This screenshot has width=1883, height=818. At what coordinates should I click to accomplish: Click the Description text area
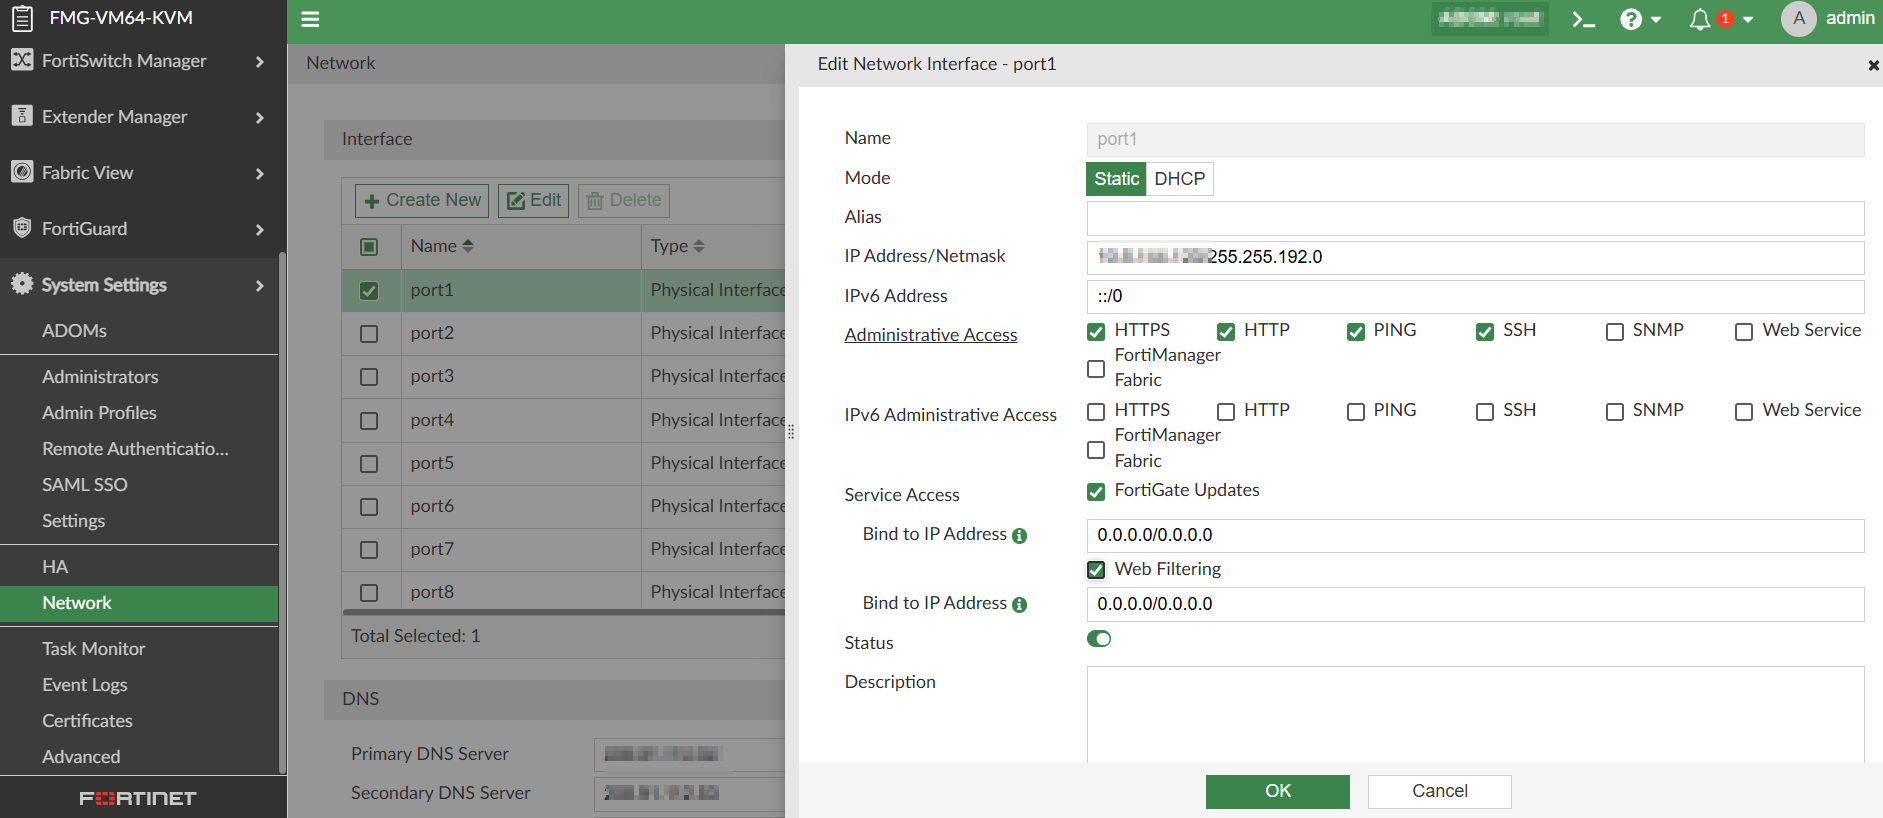1475,714
